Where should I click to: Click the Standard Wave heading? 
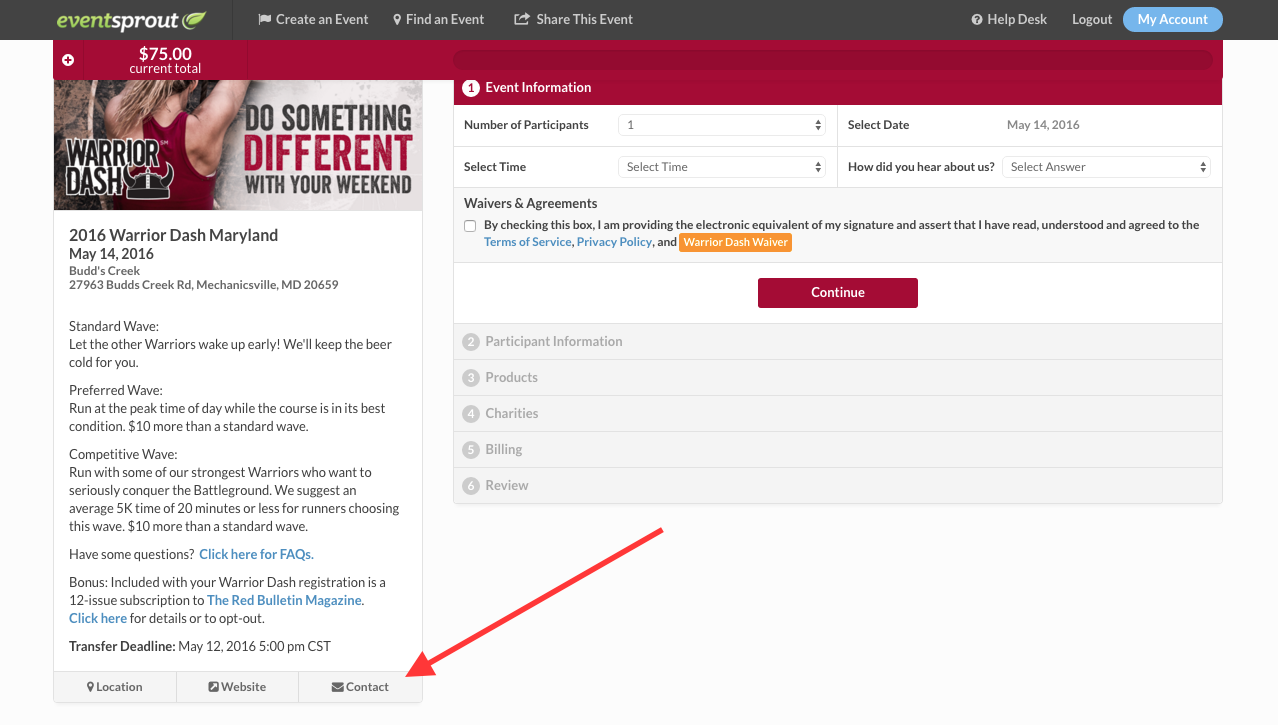tap(114, 326)
